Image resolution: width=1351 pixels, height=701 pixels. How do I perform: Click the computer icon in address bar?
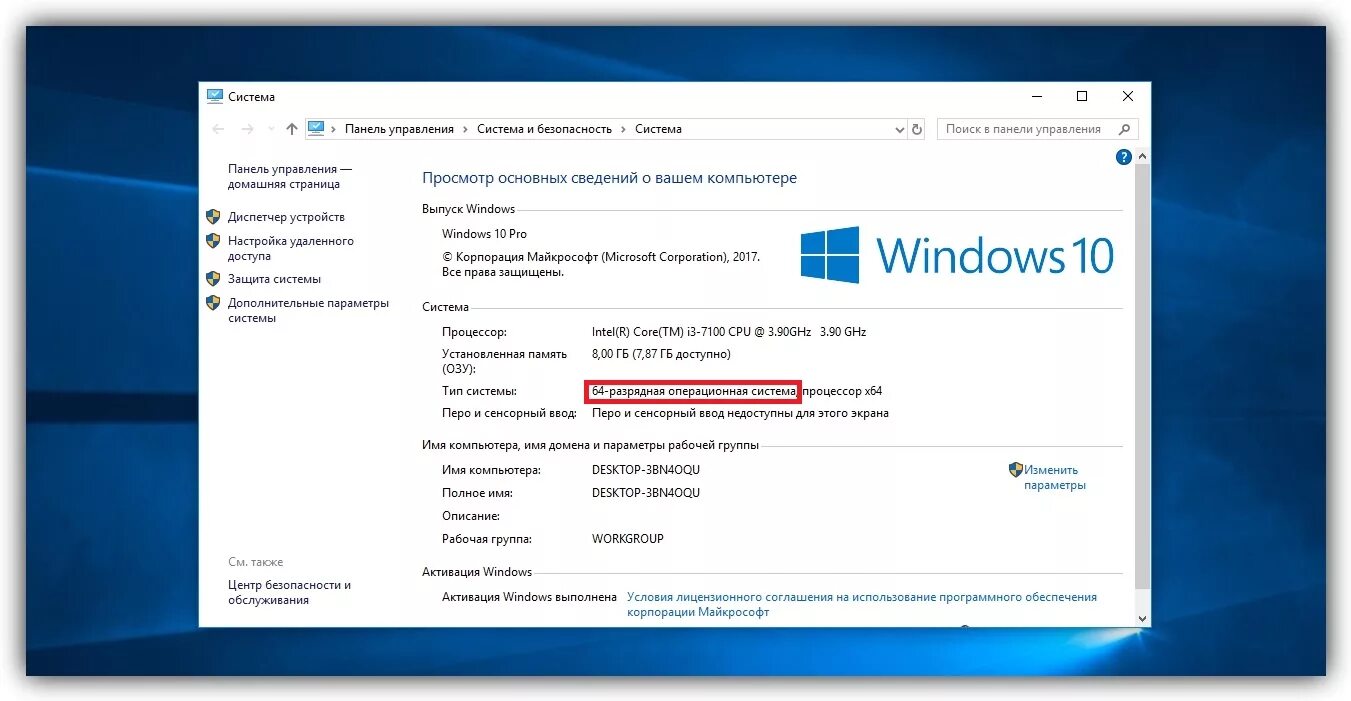click(317, 128)
